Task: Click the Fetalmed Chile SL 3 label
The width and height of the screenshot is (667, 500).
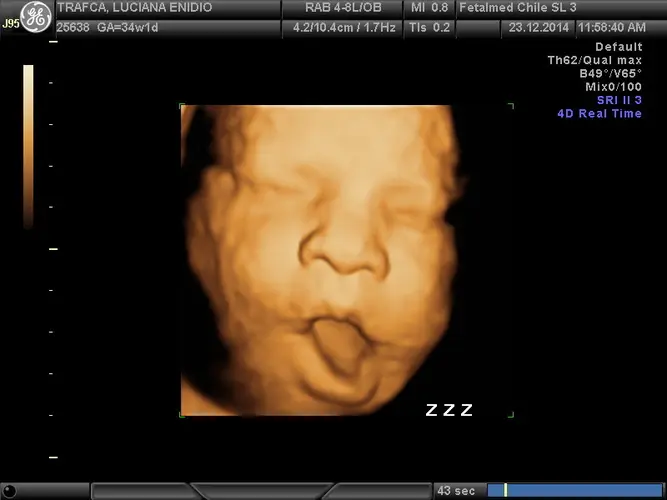Action: (x=518, y=7)
